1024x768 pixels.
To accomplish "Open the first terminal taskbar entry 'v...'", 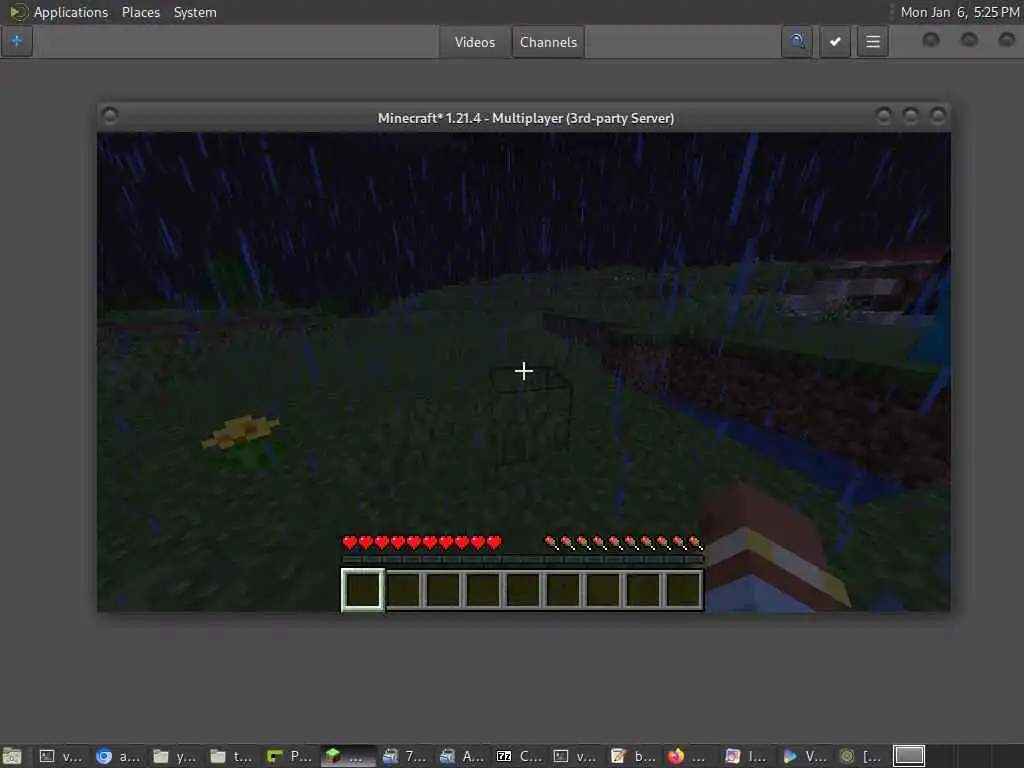I will pos(61,756).
